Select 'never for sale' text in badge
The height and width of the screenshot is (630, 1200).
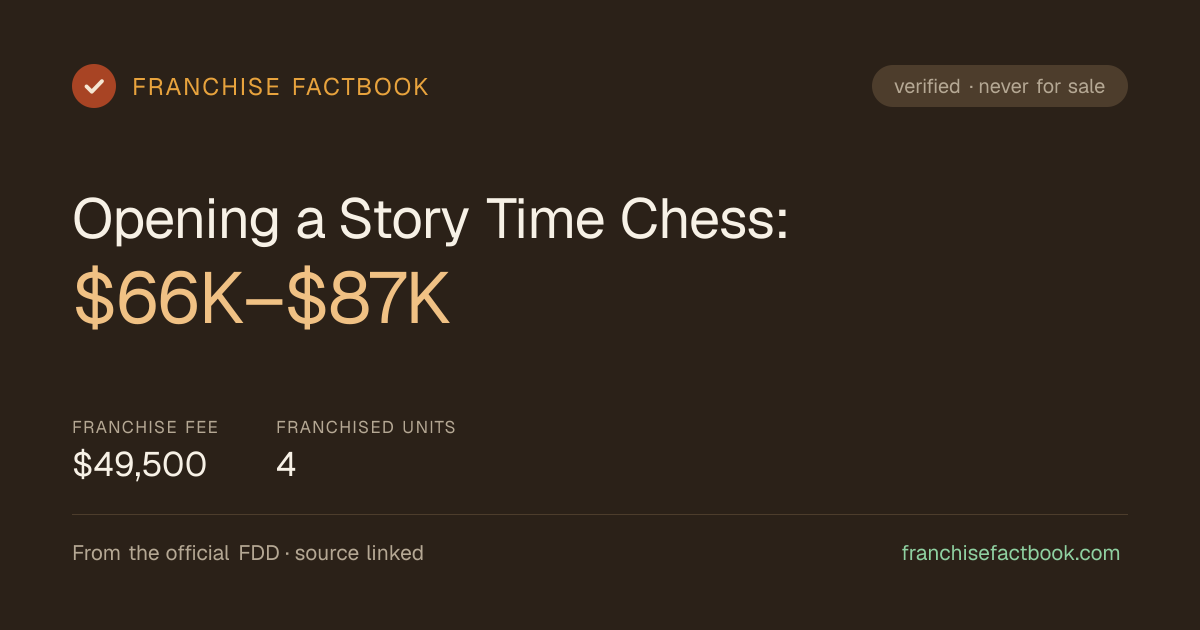coord(1041,87)
